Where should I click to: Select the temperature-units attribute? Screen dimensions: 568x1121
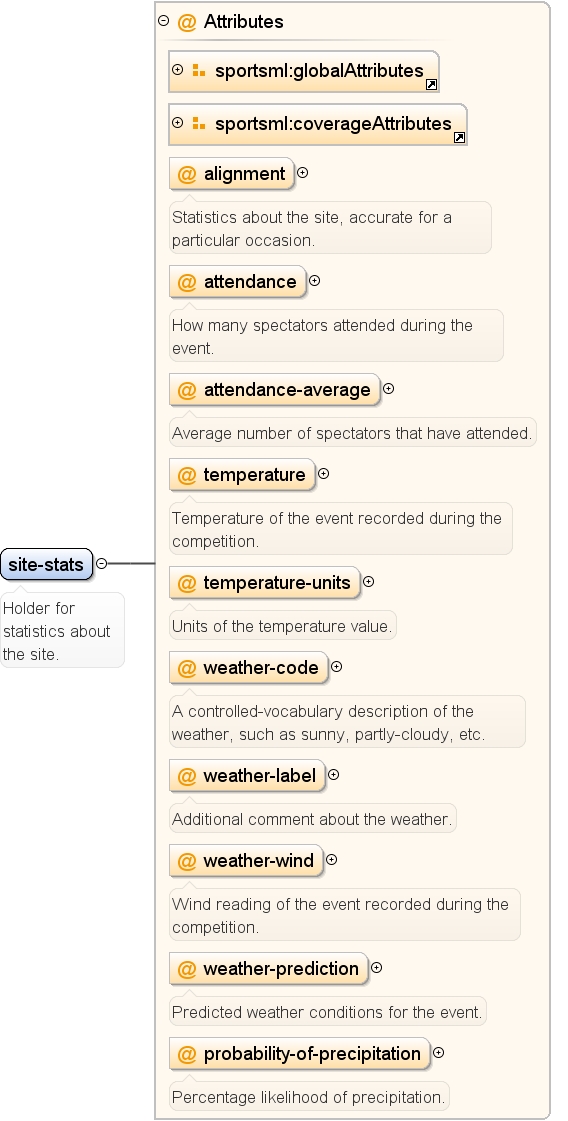point(265,583)
